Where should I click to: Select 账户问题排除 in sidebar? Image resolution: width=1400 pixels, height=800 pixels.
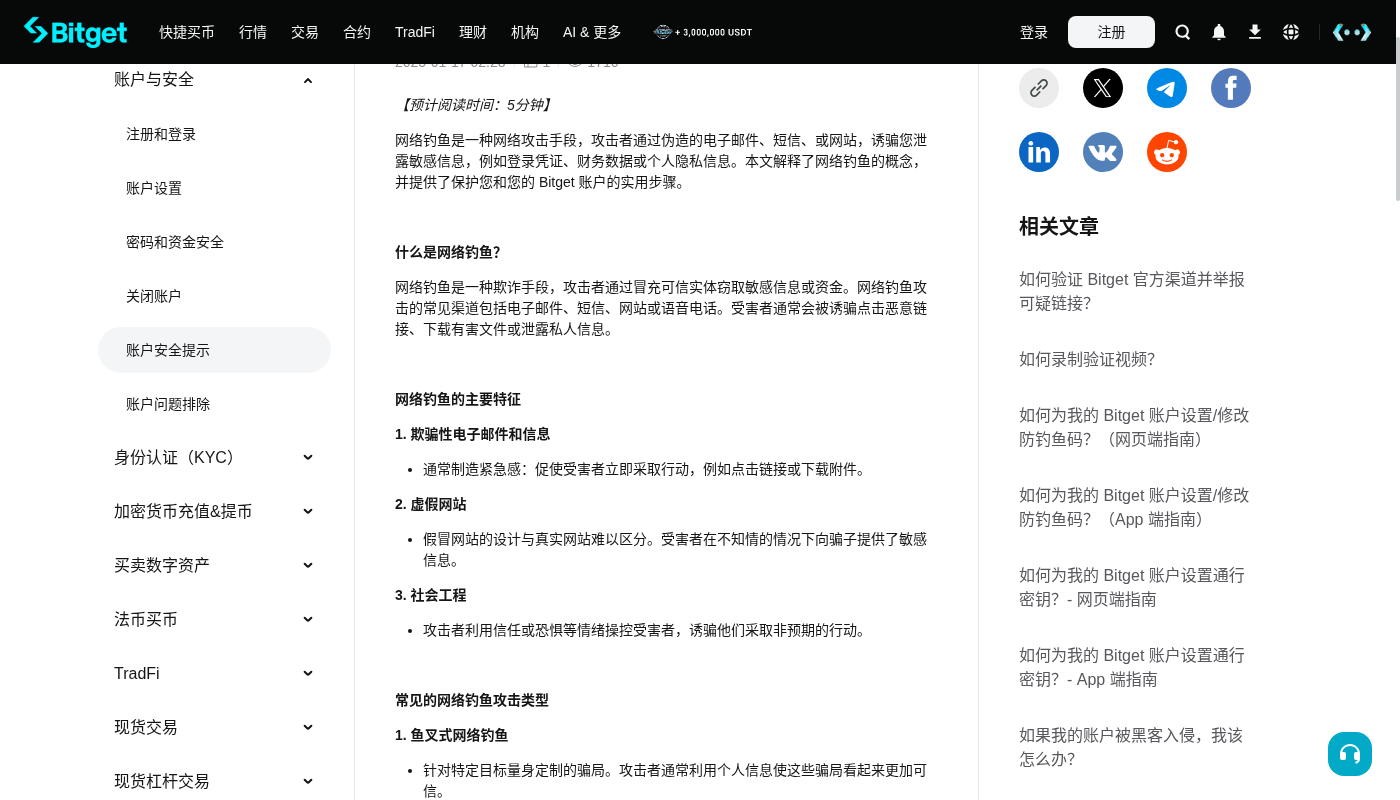click(214, 404)
